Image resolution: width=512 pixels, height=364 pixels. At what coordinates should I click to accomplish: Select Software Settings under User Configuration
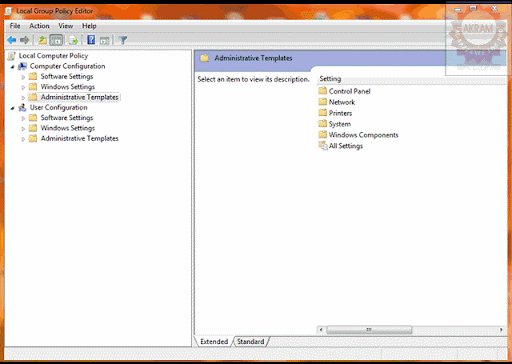pyautogui.click(x=67, y=118)
